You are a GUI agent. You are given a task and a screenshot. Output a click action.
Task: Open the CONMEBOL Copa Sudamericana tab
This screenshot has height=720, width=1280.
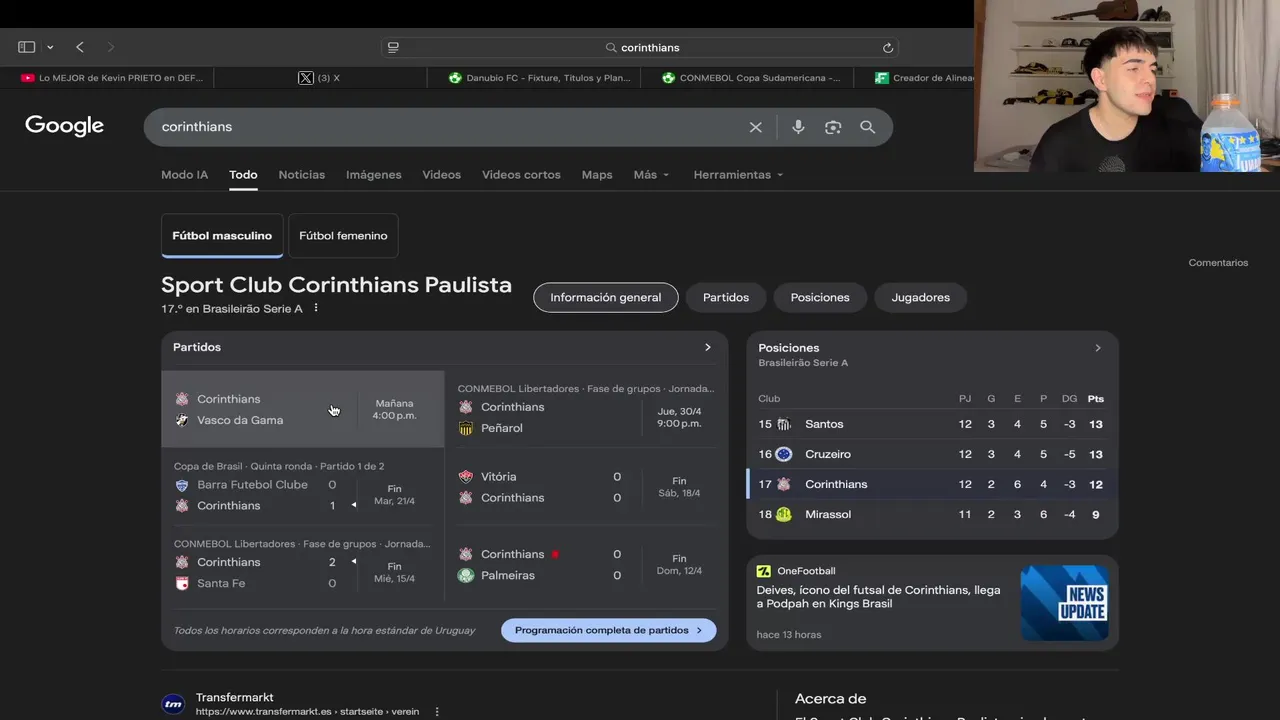(x=750, y=78)
